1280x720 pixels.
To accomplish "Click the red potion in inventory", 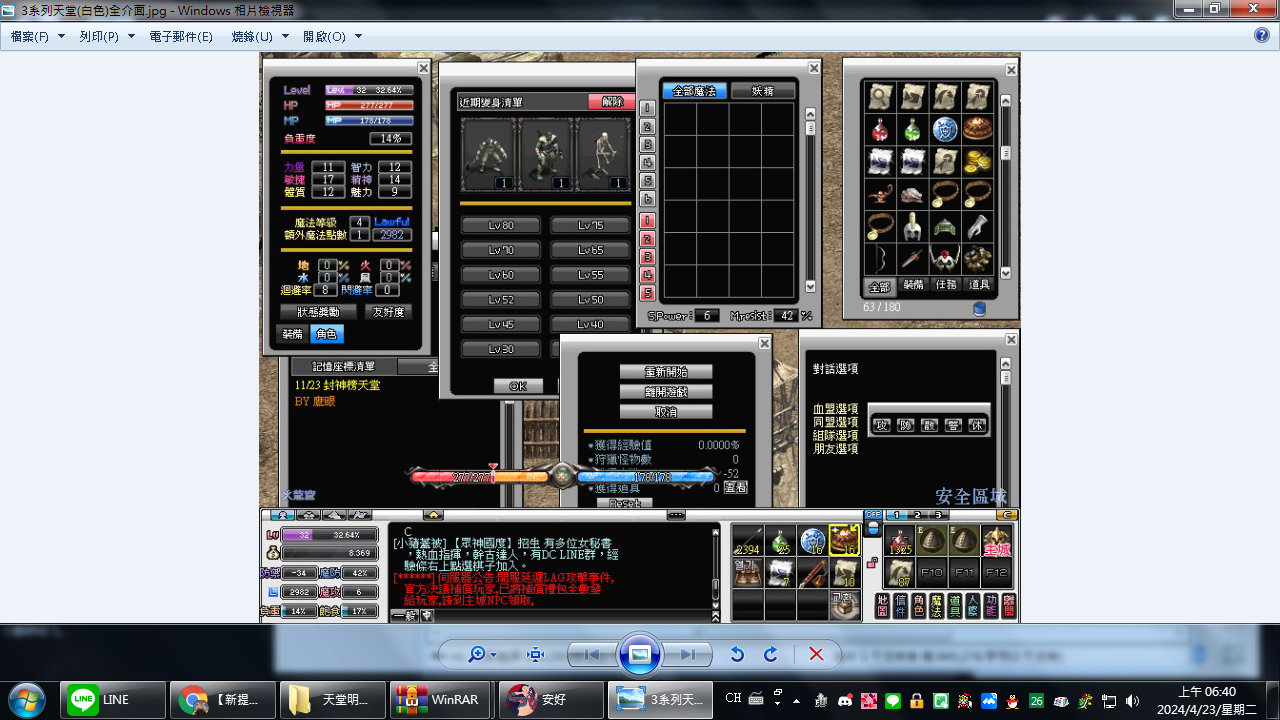I will point(880,130).
